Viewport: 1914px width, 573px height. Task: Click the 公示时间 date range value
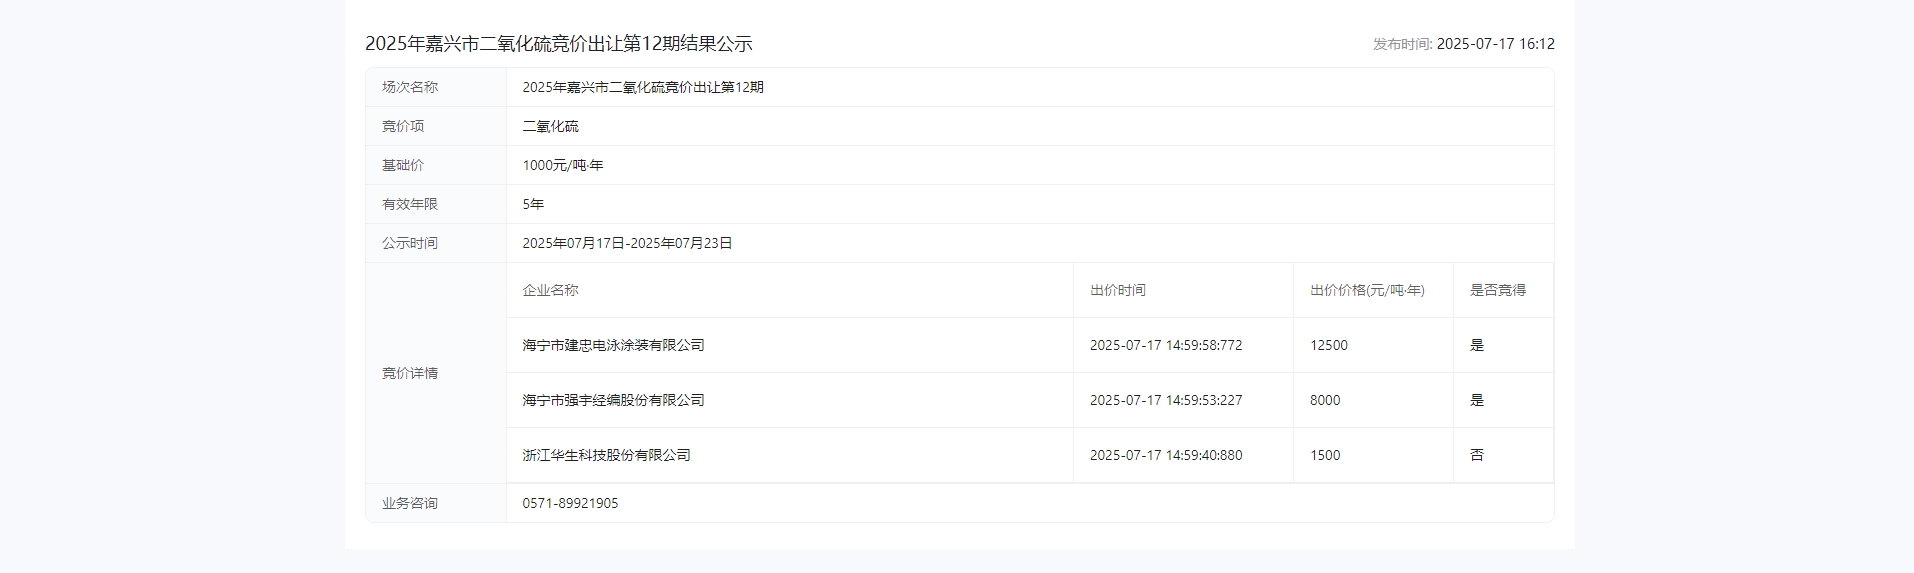coord(627,243)
